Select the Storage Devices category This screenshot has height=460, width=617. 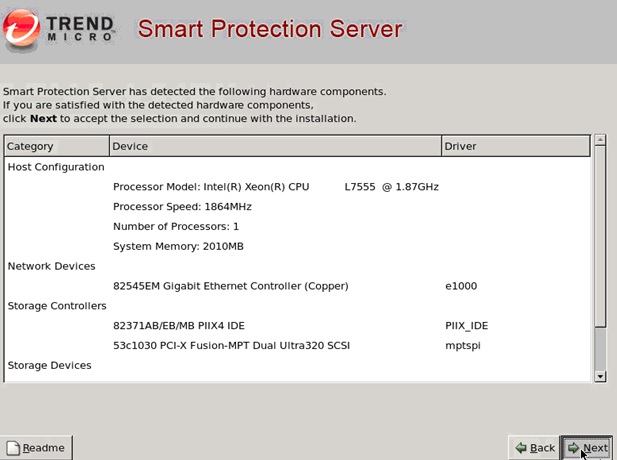point(50,365)
